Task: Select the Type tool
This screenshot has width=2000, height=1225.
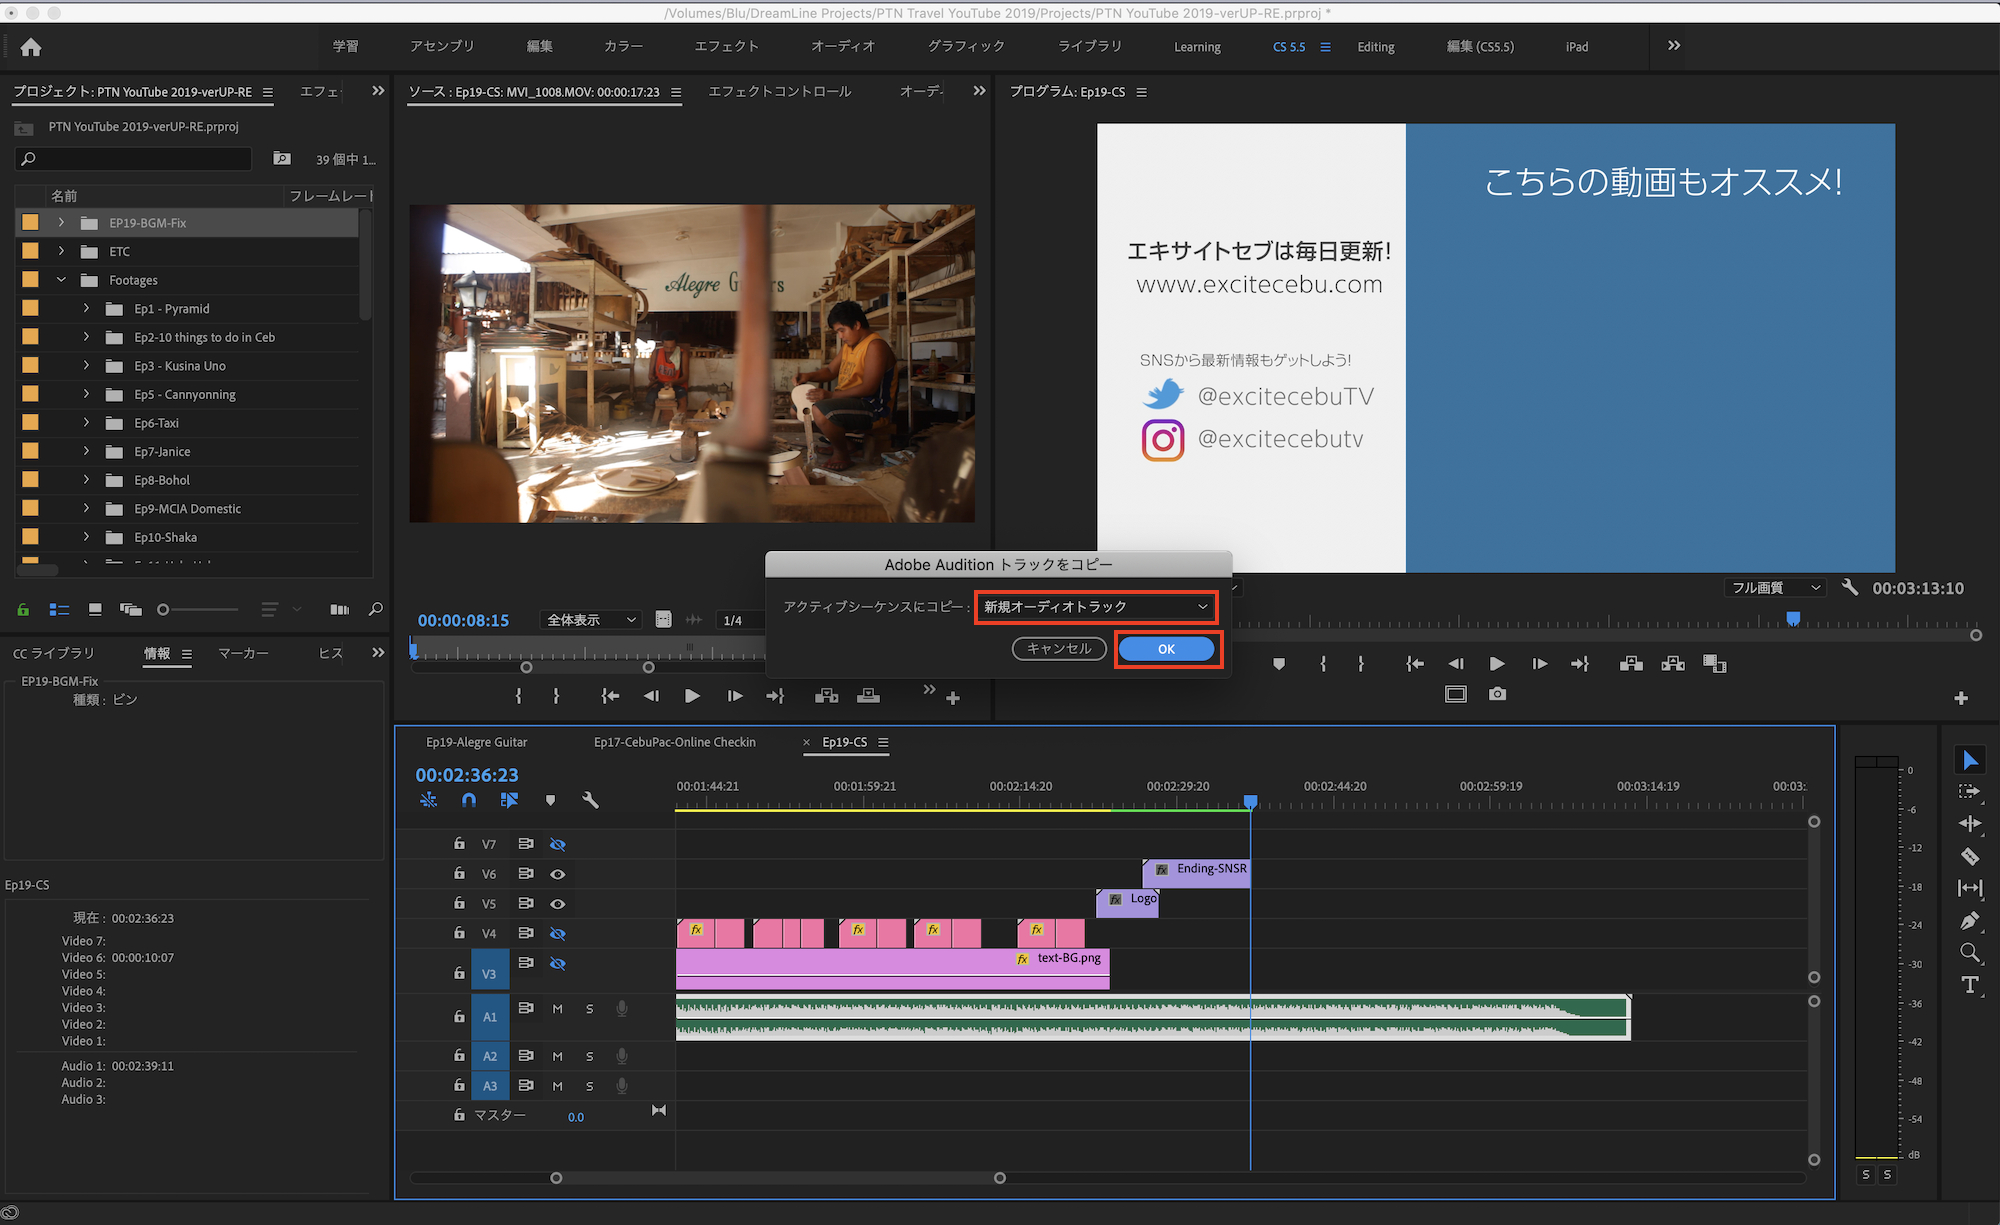Action: 1969,985
